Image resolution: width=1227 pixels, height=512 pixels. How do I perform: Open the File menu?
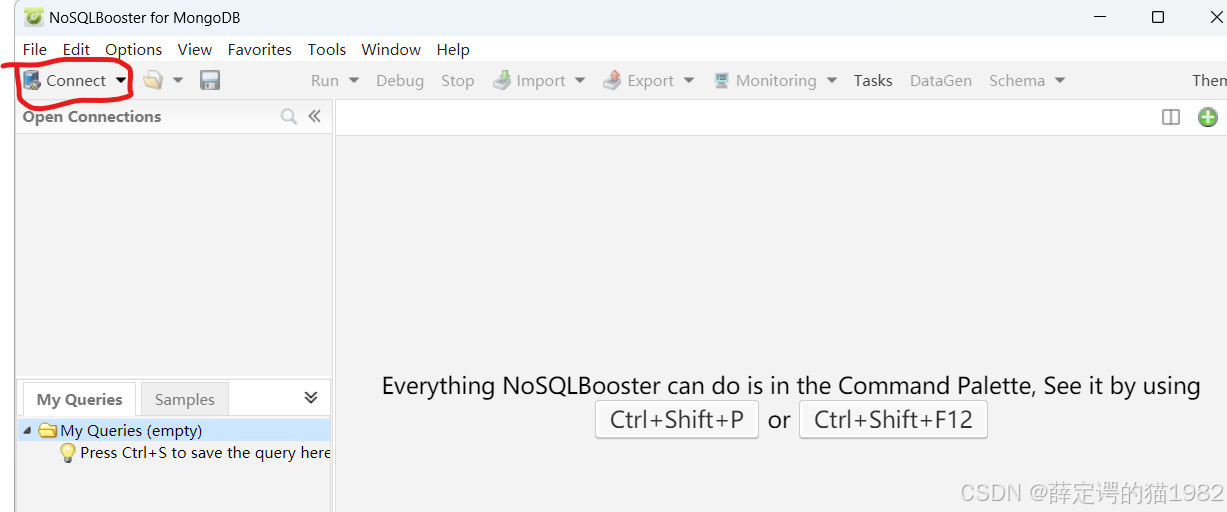[x=35, y=49]
